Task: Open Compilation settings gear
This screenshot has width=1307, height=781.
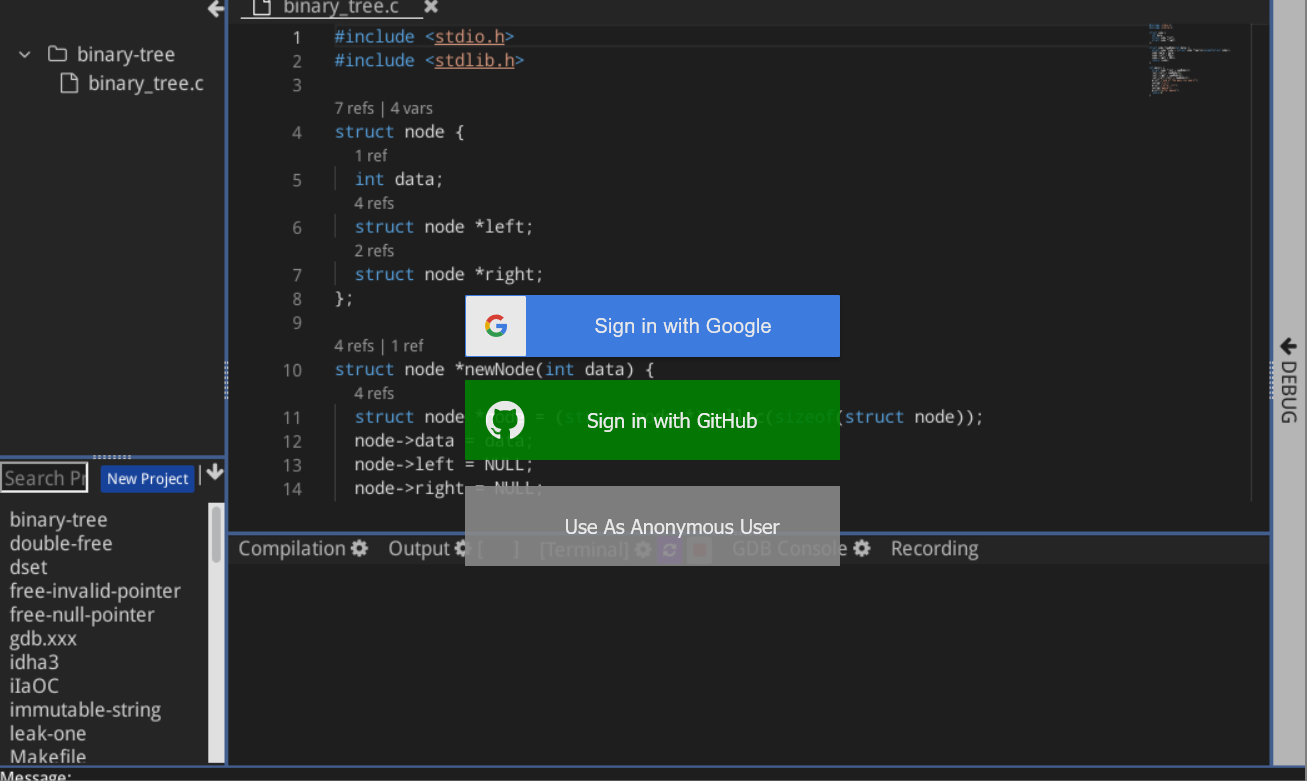Action: pos(359,548)
